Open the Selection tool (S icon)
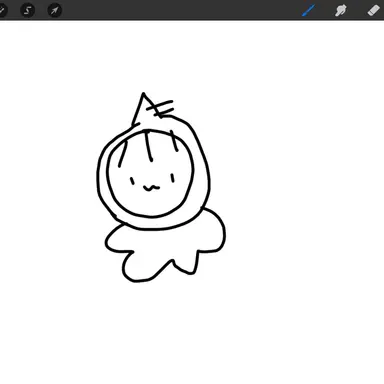Screen dimensions: 384x384 (28, 10)
